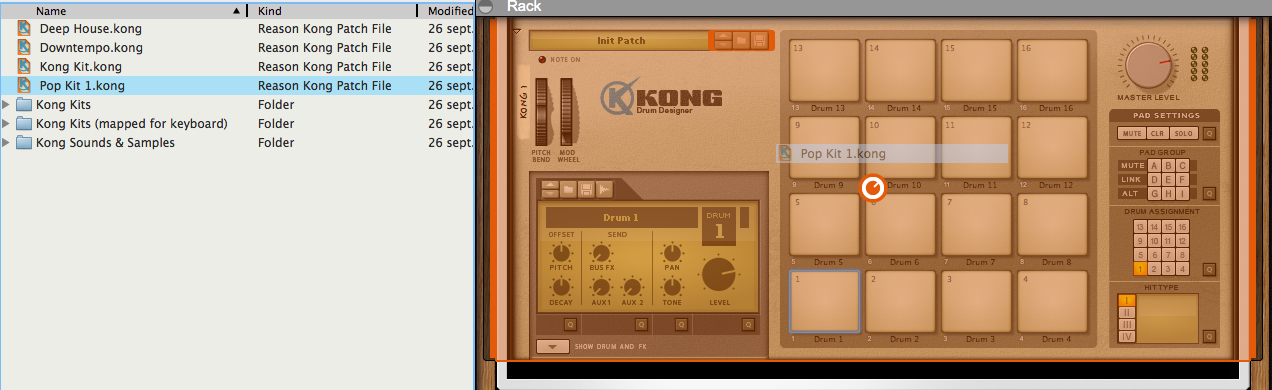Screen dimensions: 1272x390
Task: Hit drum pad 8
Action: (x=1051, y=224)
